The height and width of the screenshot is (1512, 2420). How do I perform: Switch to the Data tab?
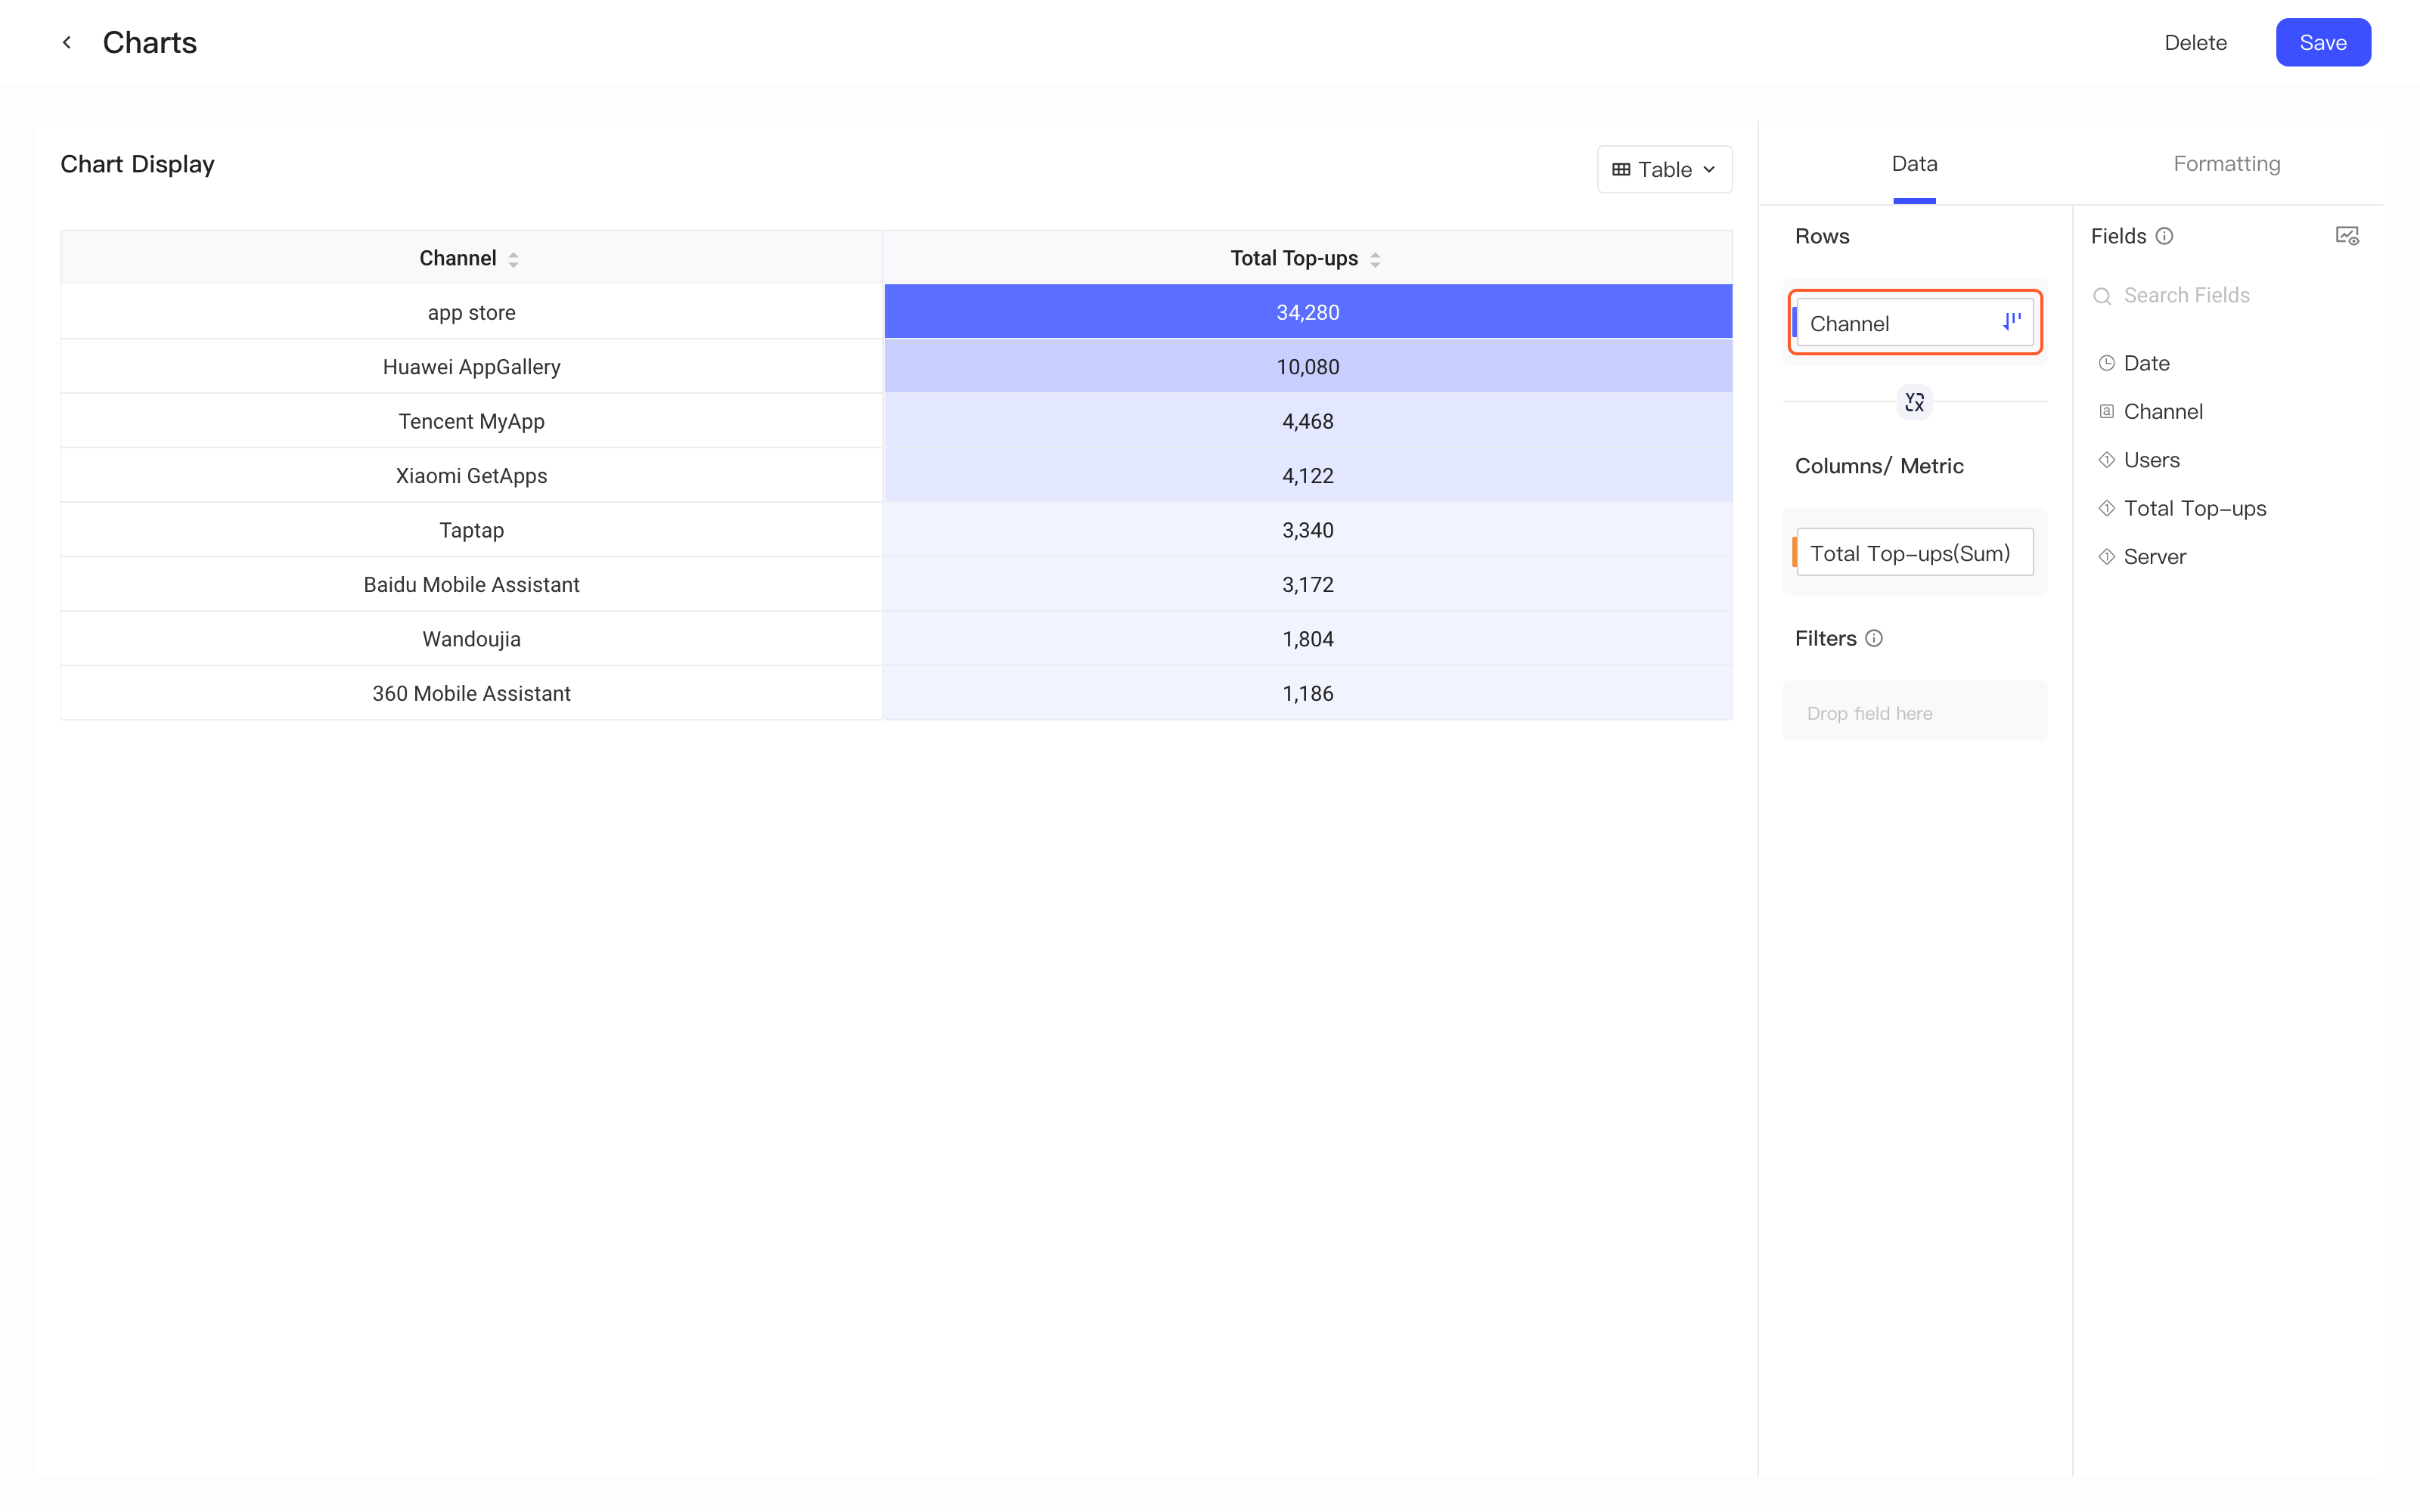coord(1914,163)
